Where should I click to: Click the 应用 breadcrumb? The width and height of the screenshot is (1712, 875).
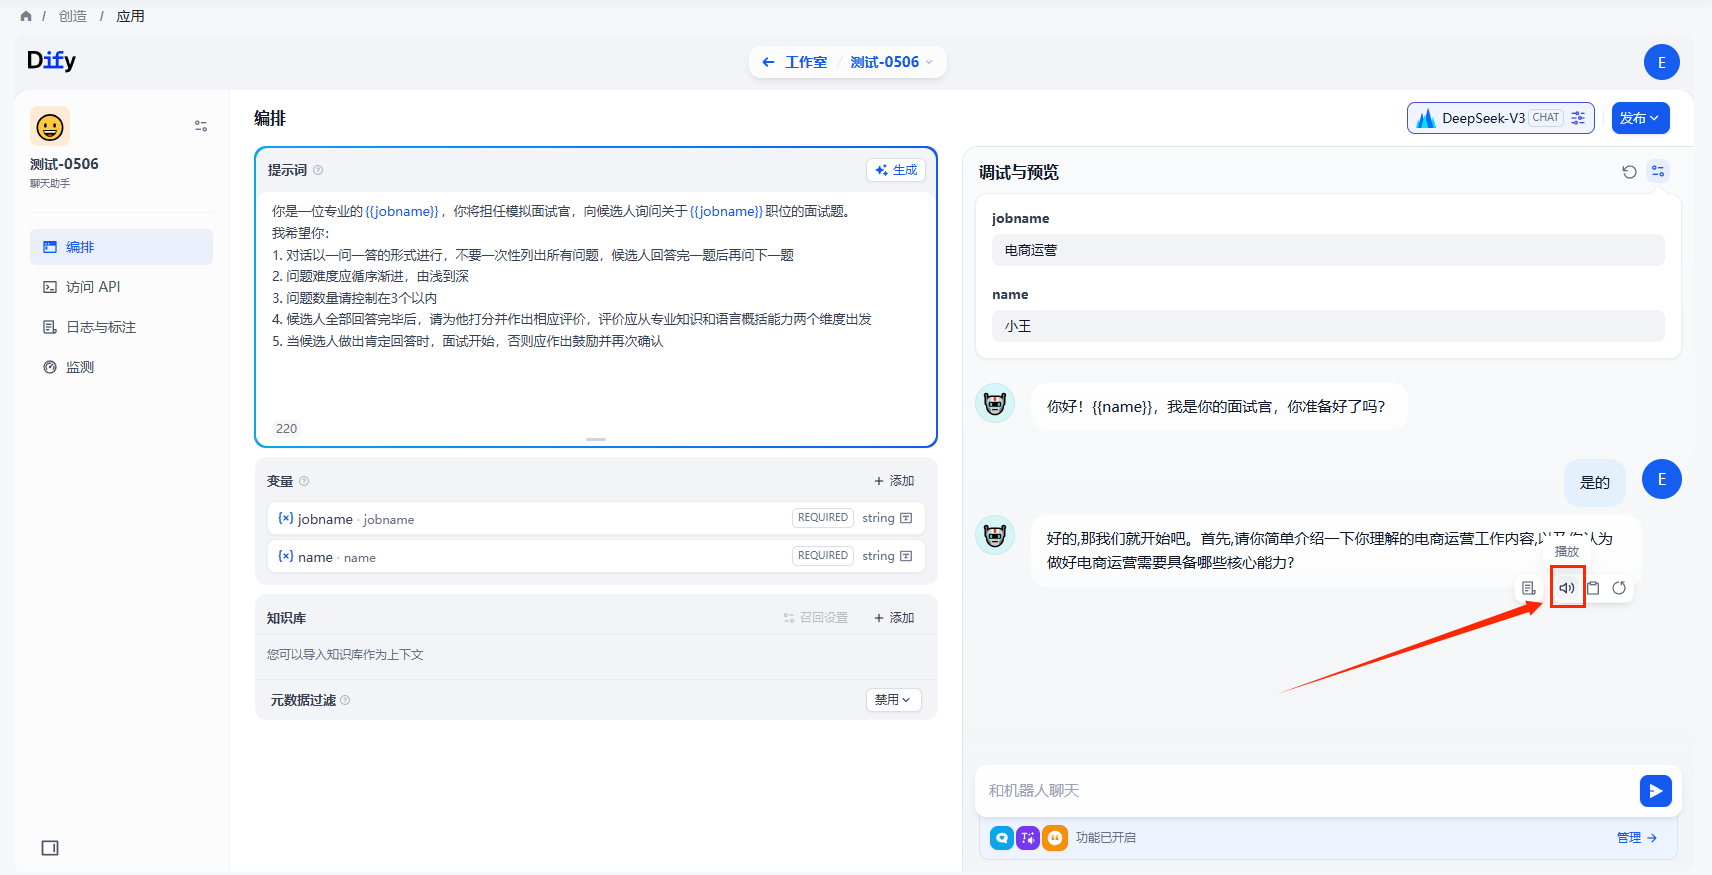pos(130,16)
